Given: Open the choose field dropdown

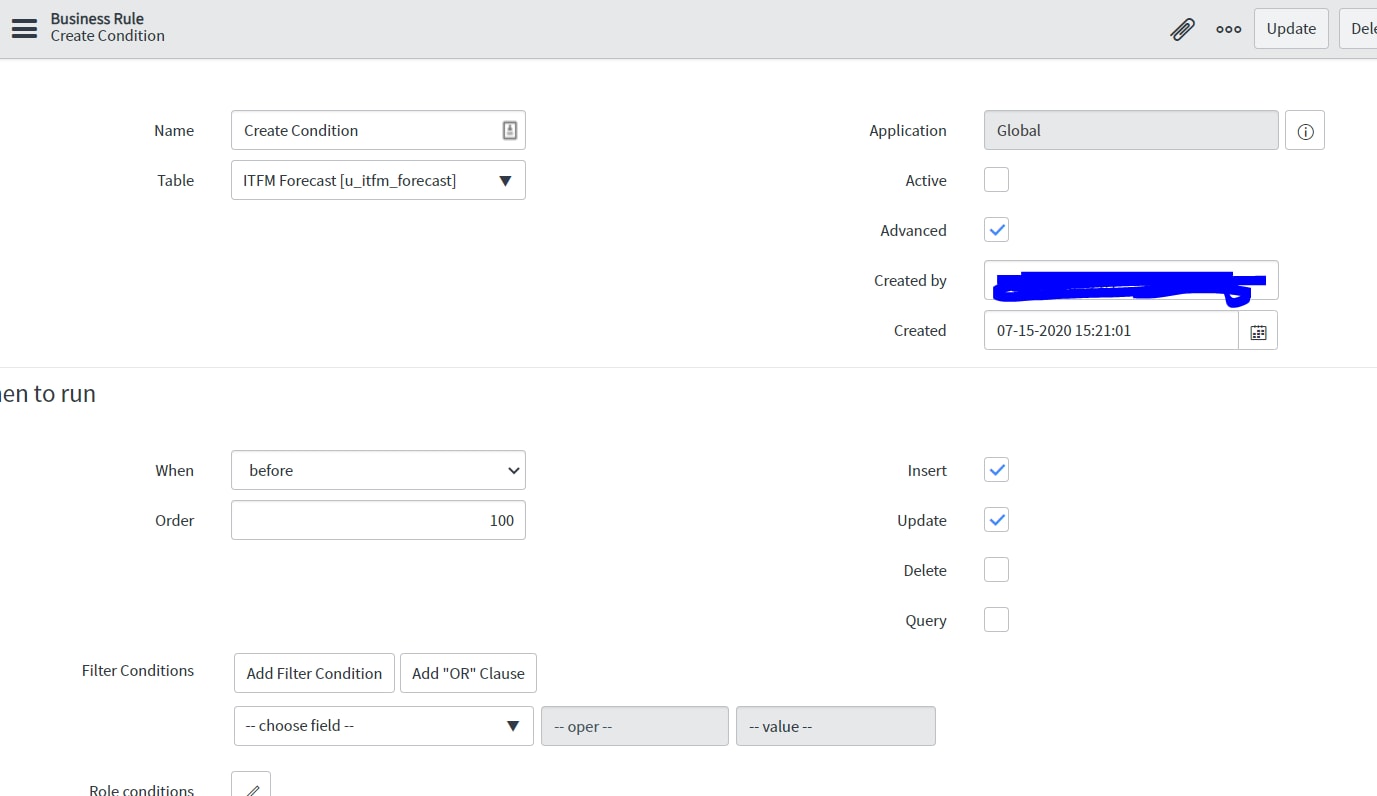Looking at the screenshot, I should click(x=384, y=726).
